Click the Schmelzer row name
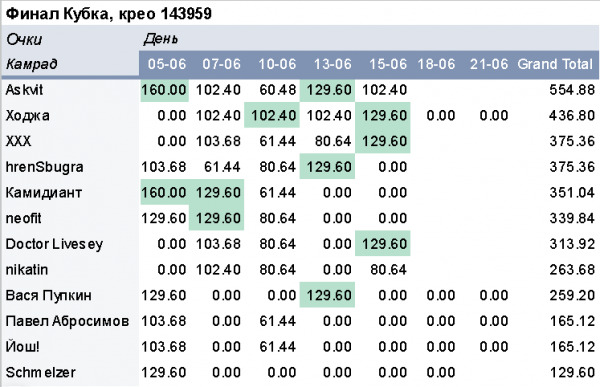Screen dimensions: 600x387 (41, 372)
